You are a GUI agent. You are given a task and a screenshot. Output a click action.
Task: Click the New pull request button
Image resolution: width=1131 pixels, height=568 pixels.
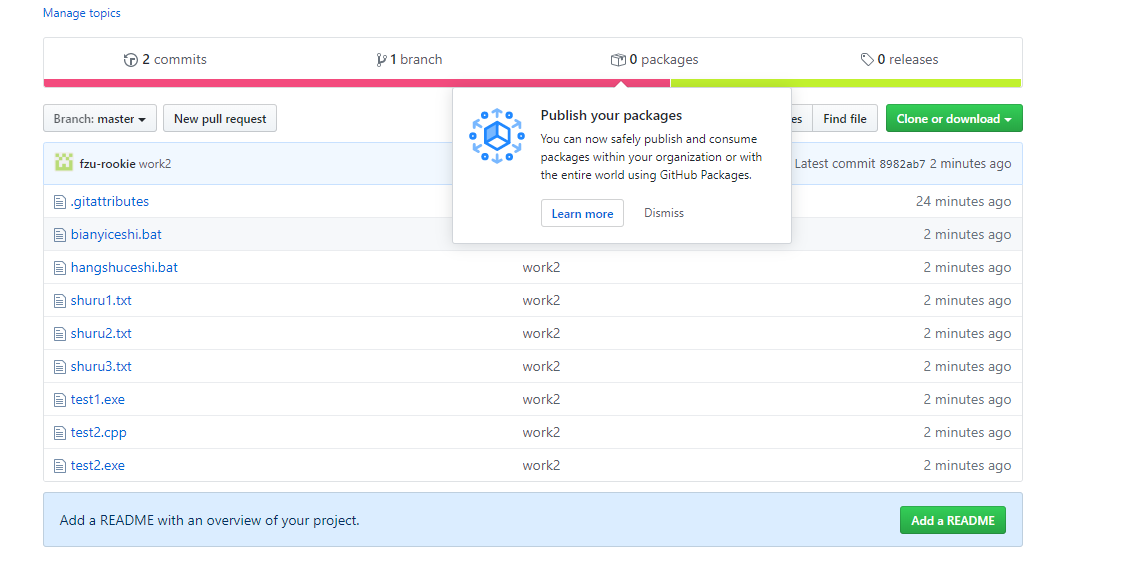point(220,119)
